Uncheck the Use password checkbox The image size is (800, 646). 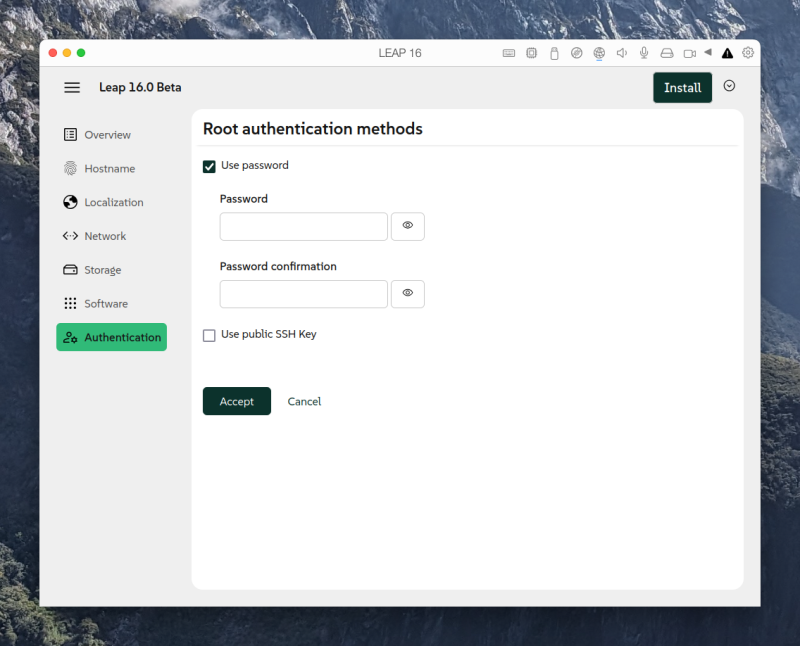209,166
